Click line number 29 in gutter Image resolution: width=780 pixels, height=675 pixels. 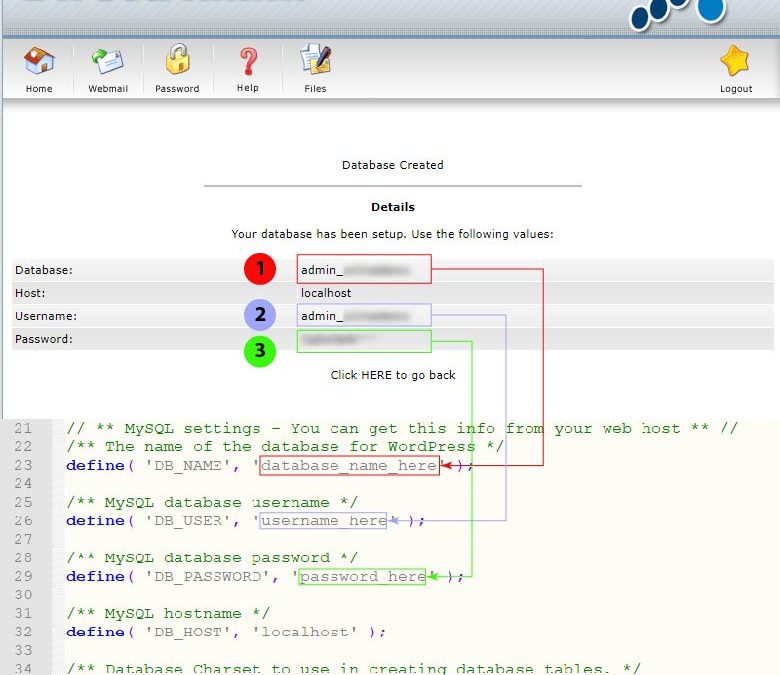23,576
